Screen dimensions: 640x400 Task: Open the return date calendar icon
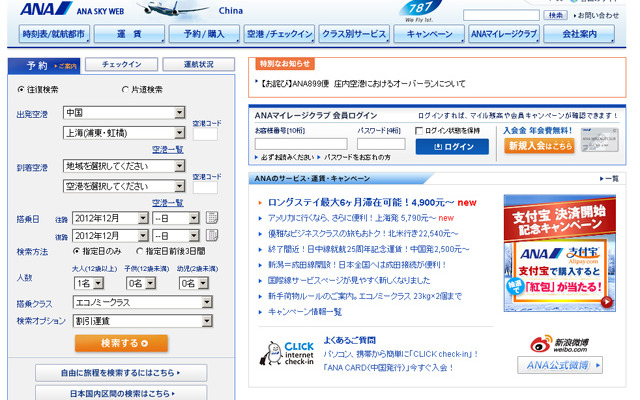click(212, 235)
